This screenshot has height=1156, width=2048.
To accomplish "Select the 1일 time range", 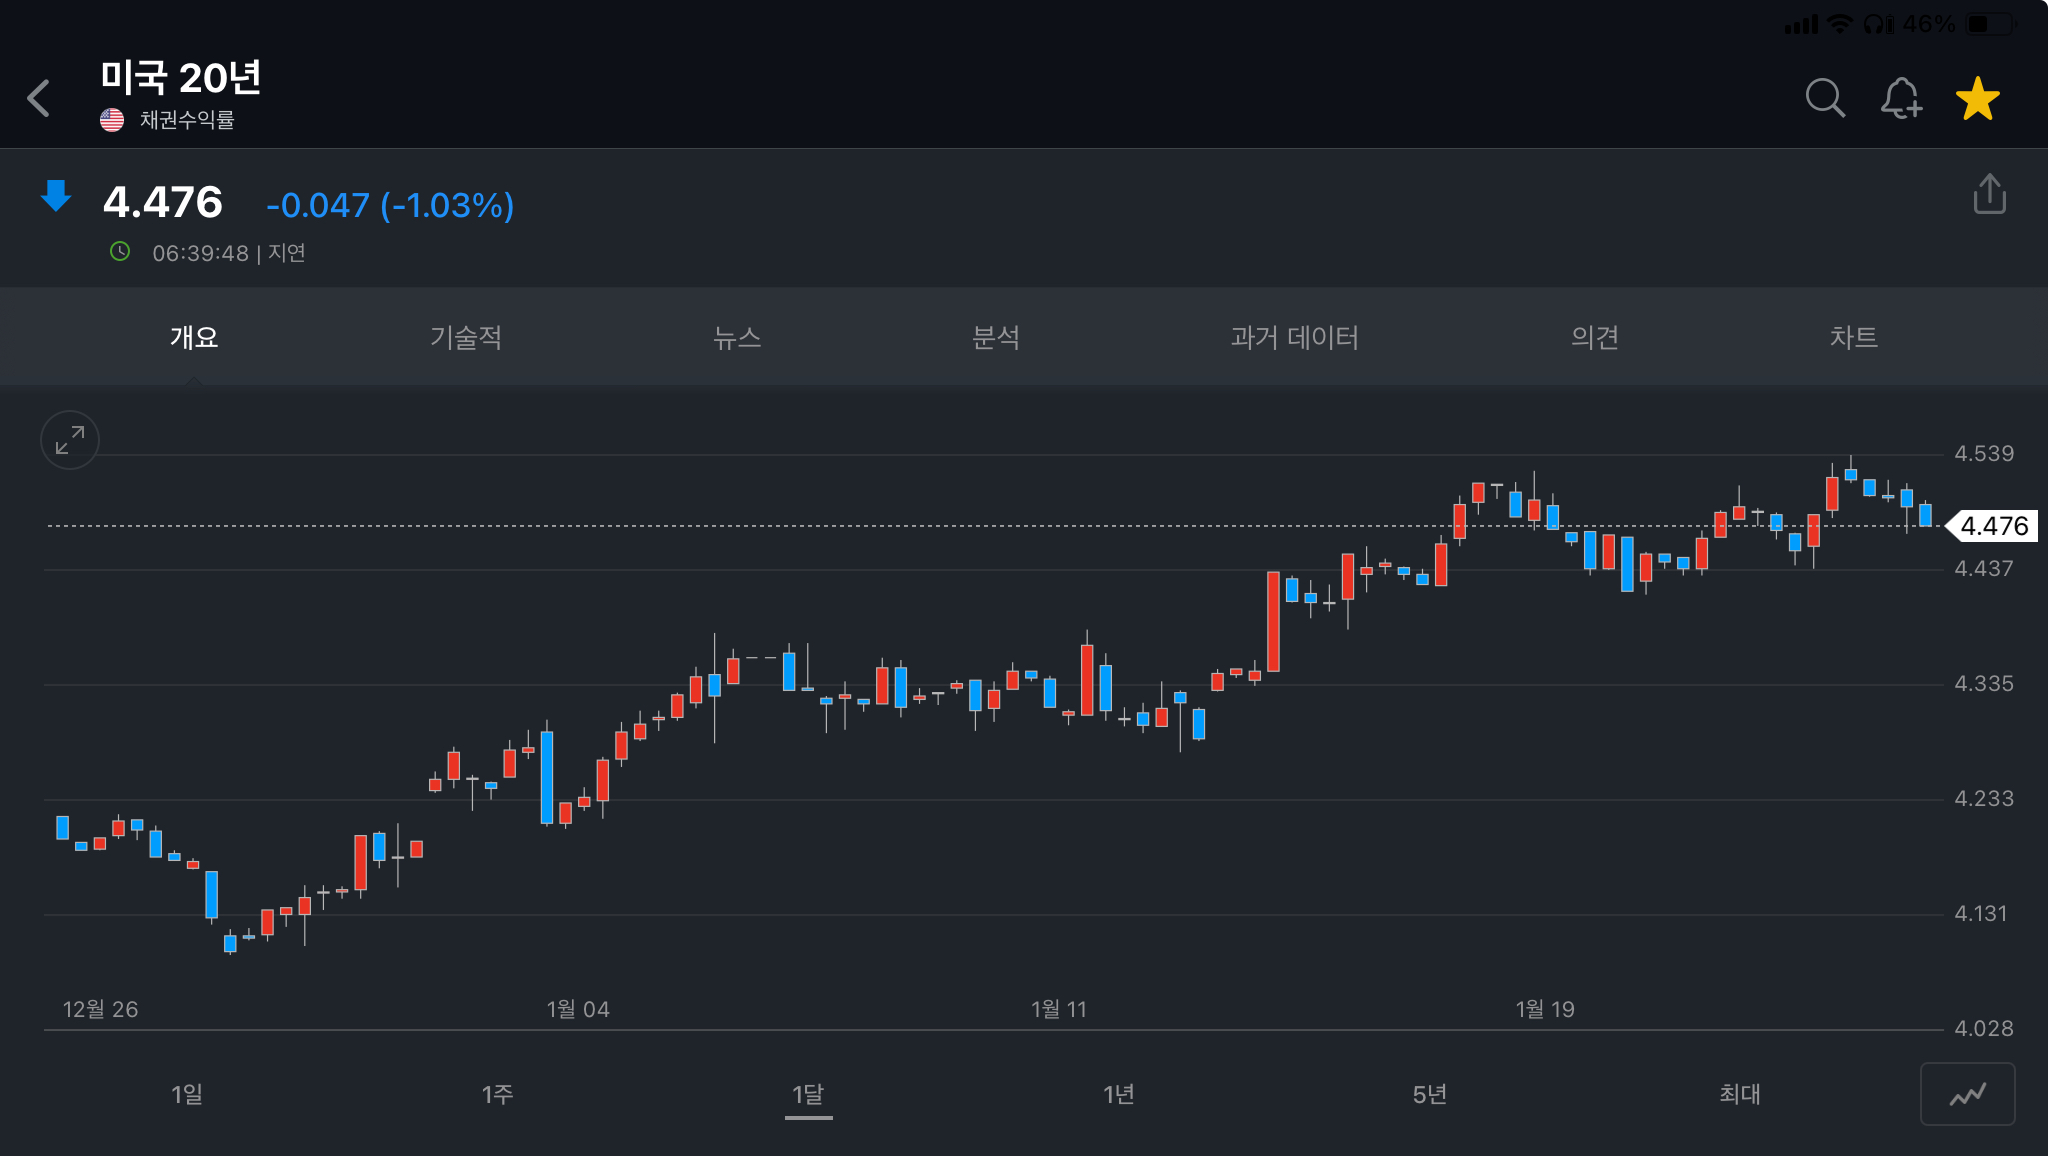I will point(187,1094).
